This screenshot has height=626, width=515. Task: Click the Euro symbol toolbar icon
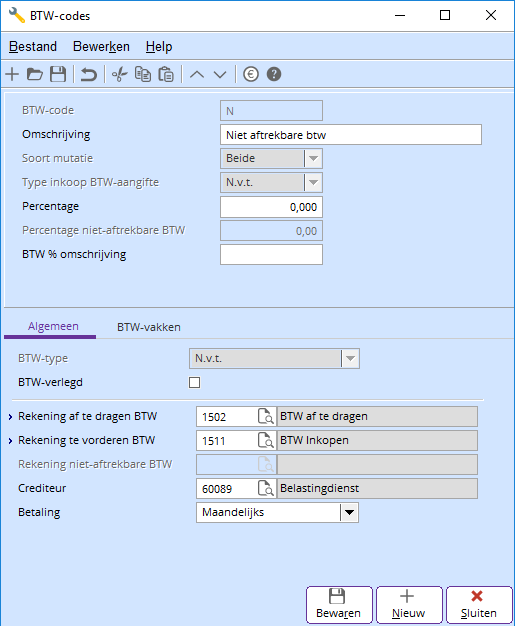pos(251,74)
